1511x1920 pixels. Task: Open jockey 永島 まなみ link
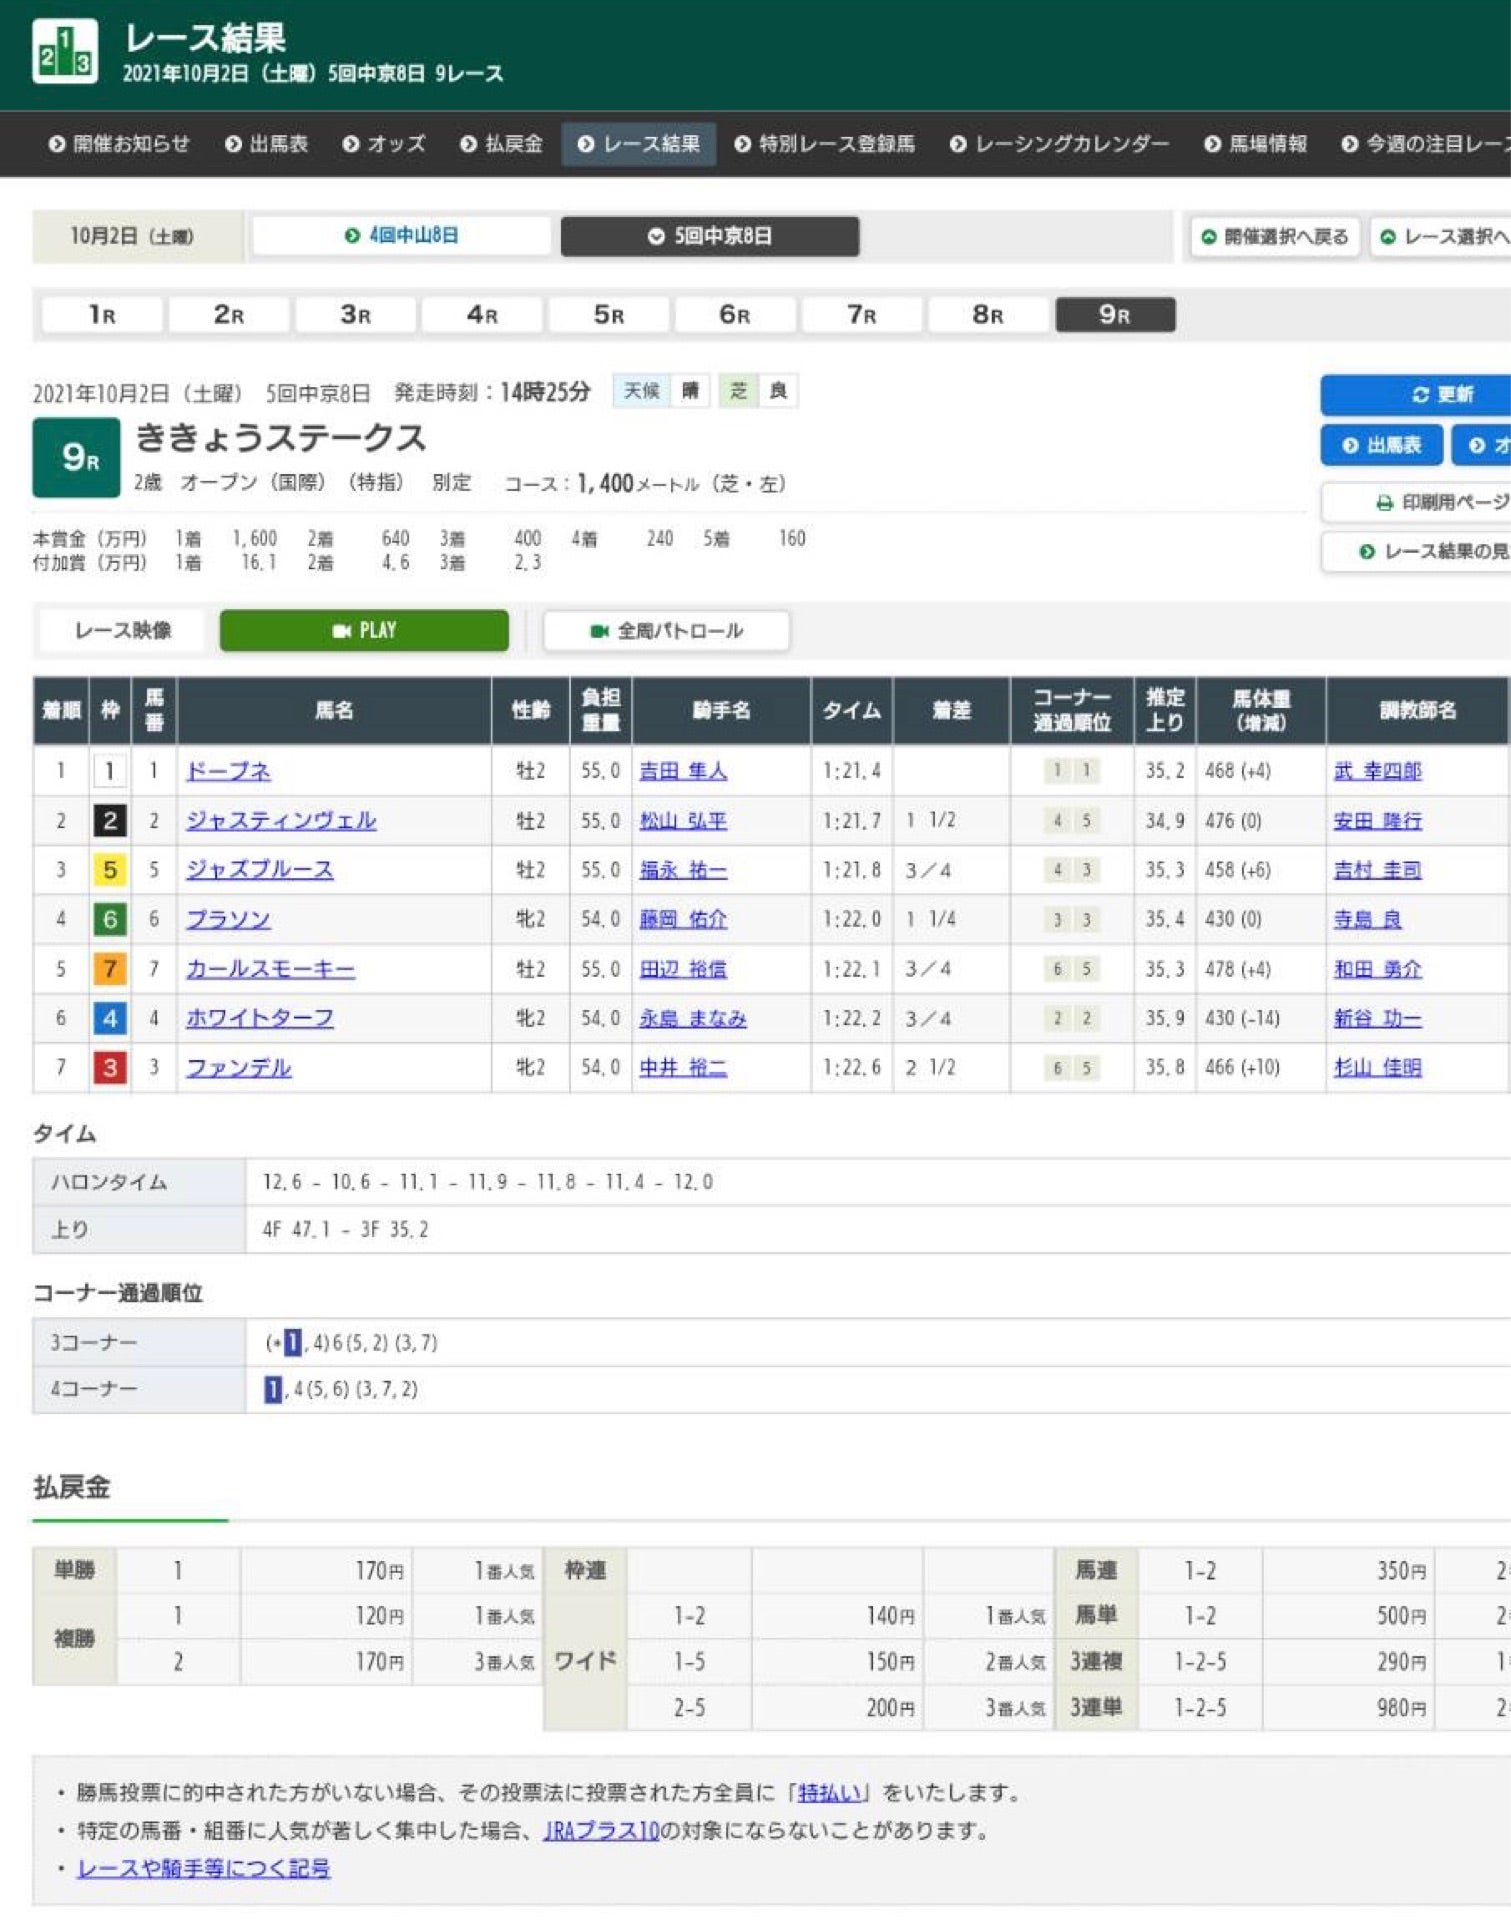pos(693,1018)
